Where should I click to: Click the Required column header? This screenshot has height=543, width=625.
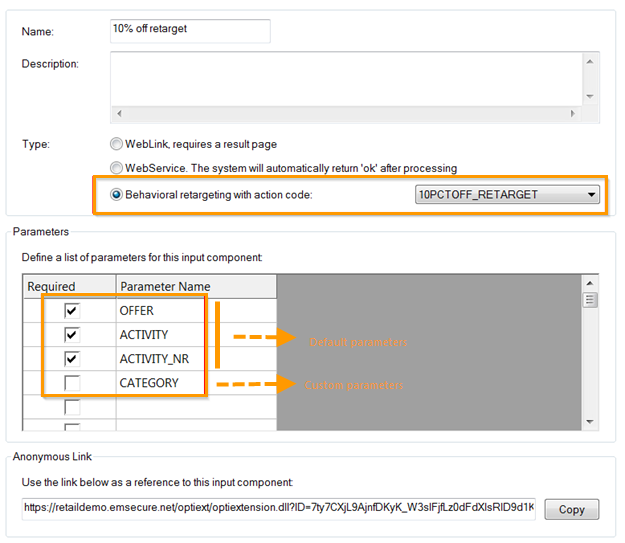[70, 287]
